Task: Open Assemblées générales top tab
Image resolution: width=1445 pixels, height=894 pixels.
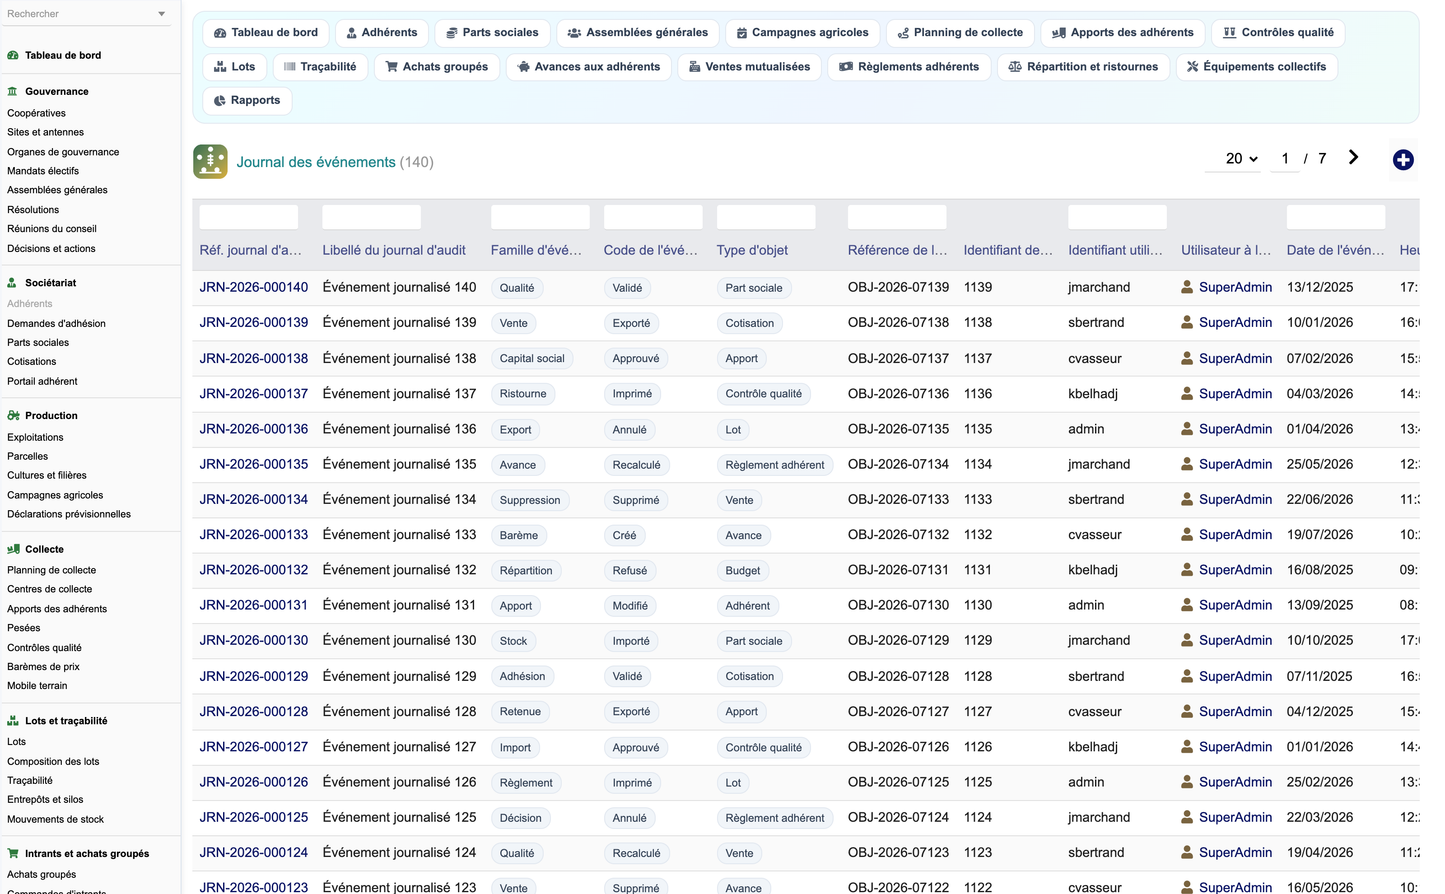Action: tap(637, 33)
